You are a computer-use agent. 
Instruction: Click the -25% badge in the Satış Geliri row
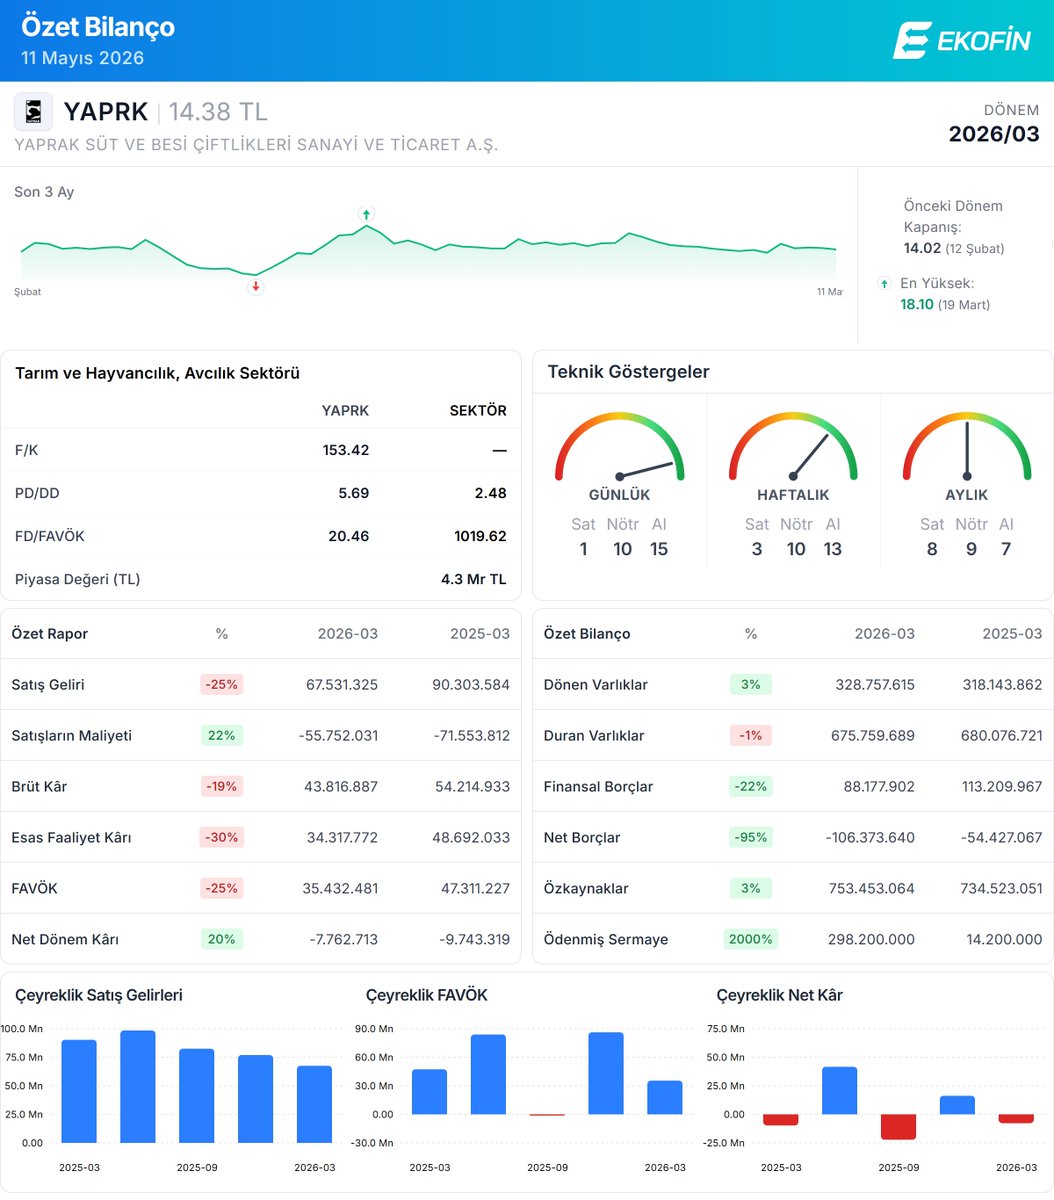point(221,685)
